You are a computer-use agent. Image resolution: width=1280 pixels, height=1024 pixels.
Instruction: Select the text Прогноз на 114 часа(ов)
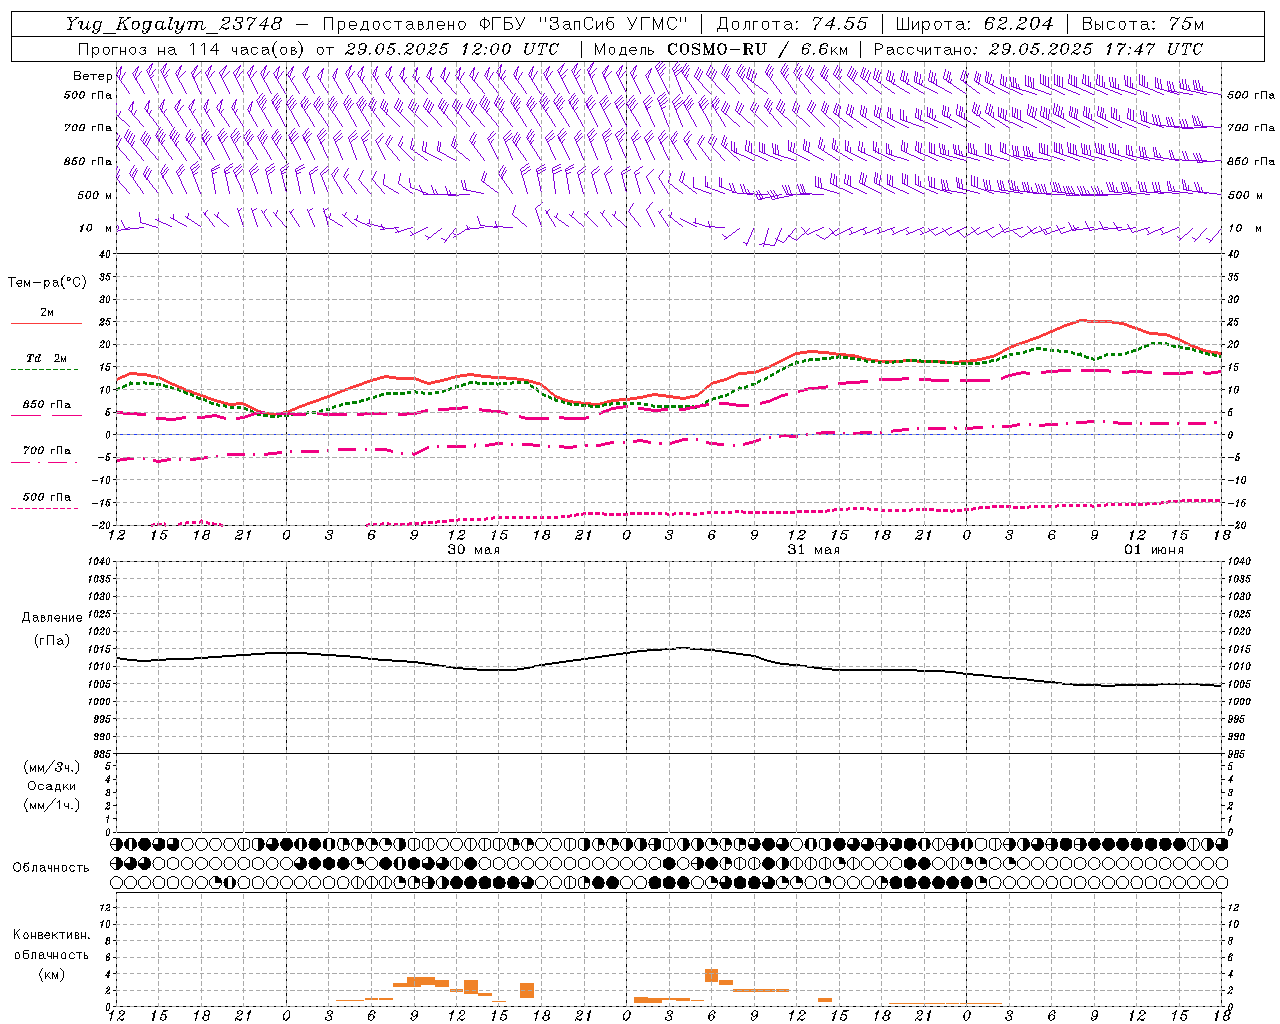tap(191, 49)
